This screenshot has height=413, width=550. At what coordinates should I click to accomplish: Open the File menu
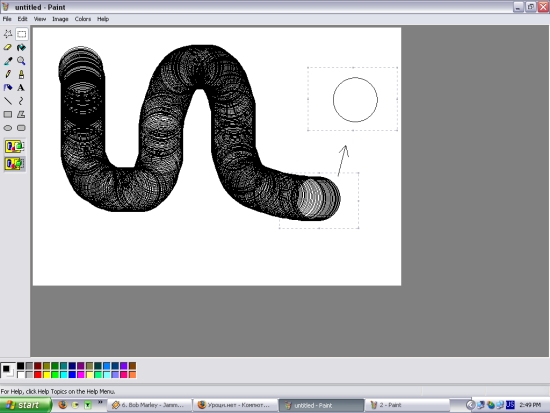click(x=7, y=19)
